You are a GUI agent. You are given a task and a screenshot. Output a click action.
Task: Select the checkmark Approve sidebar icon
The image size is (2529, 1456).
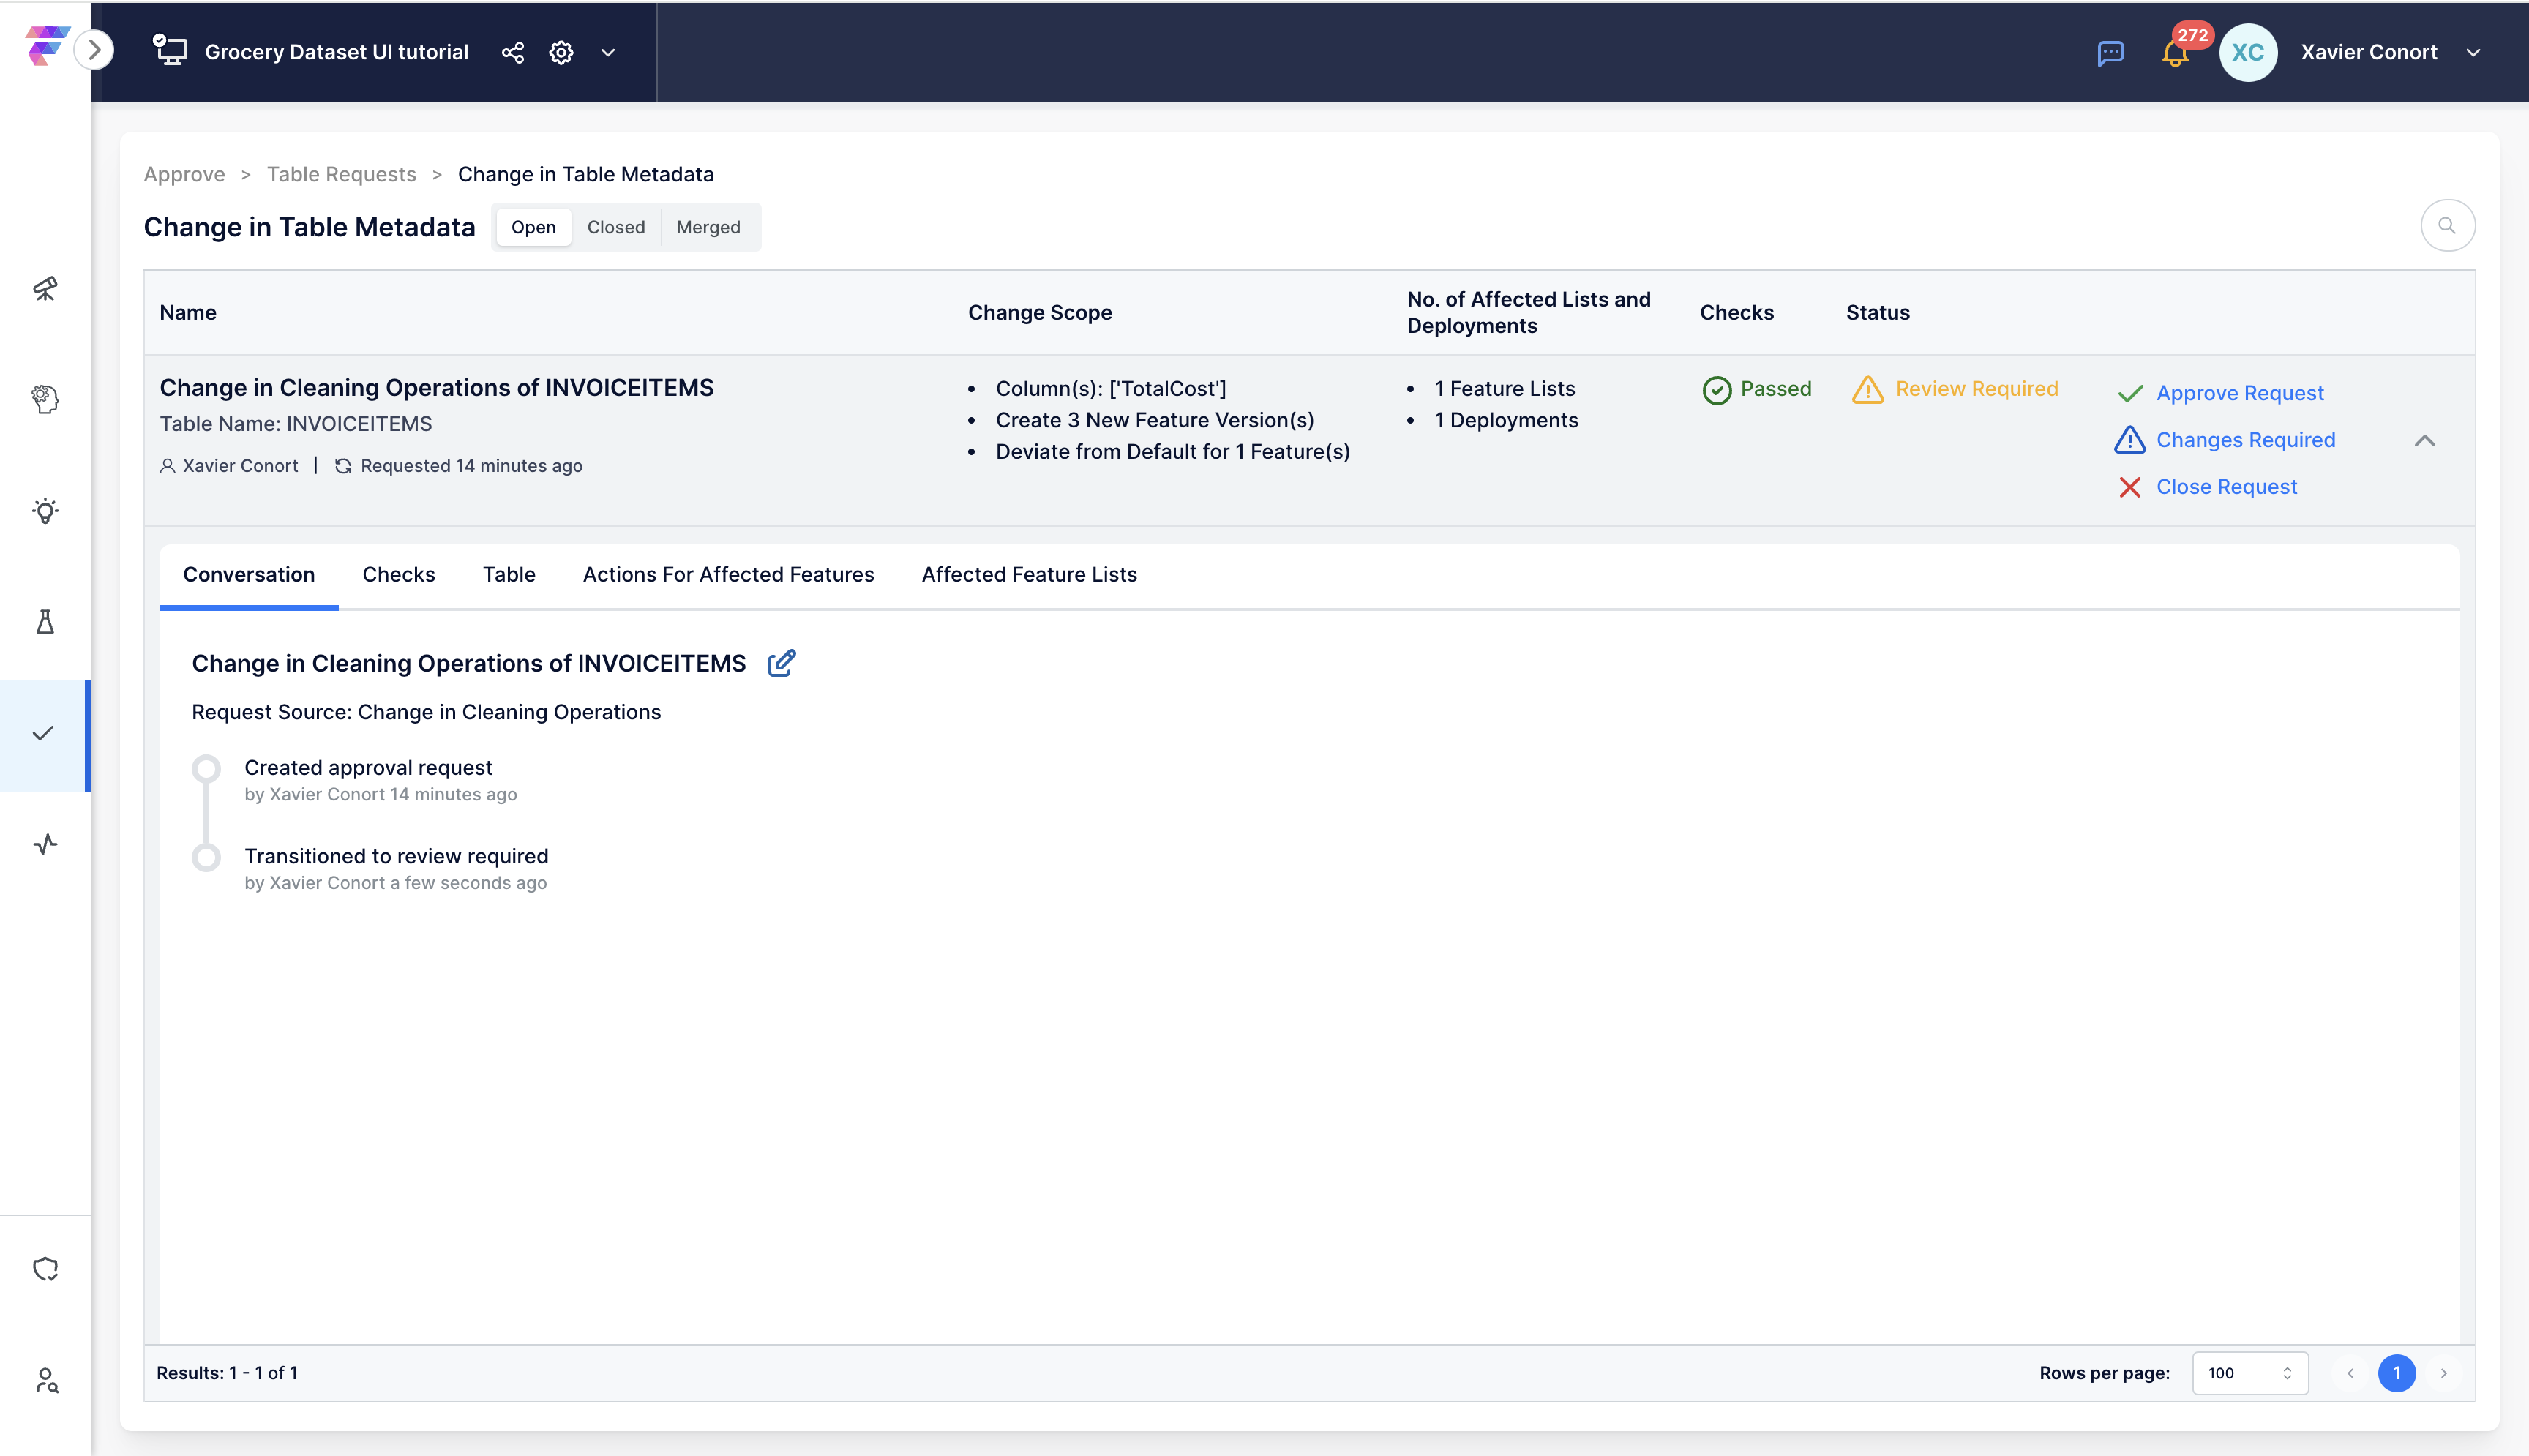click(x=43, y=734)
